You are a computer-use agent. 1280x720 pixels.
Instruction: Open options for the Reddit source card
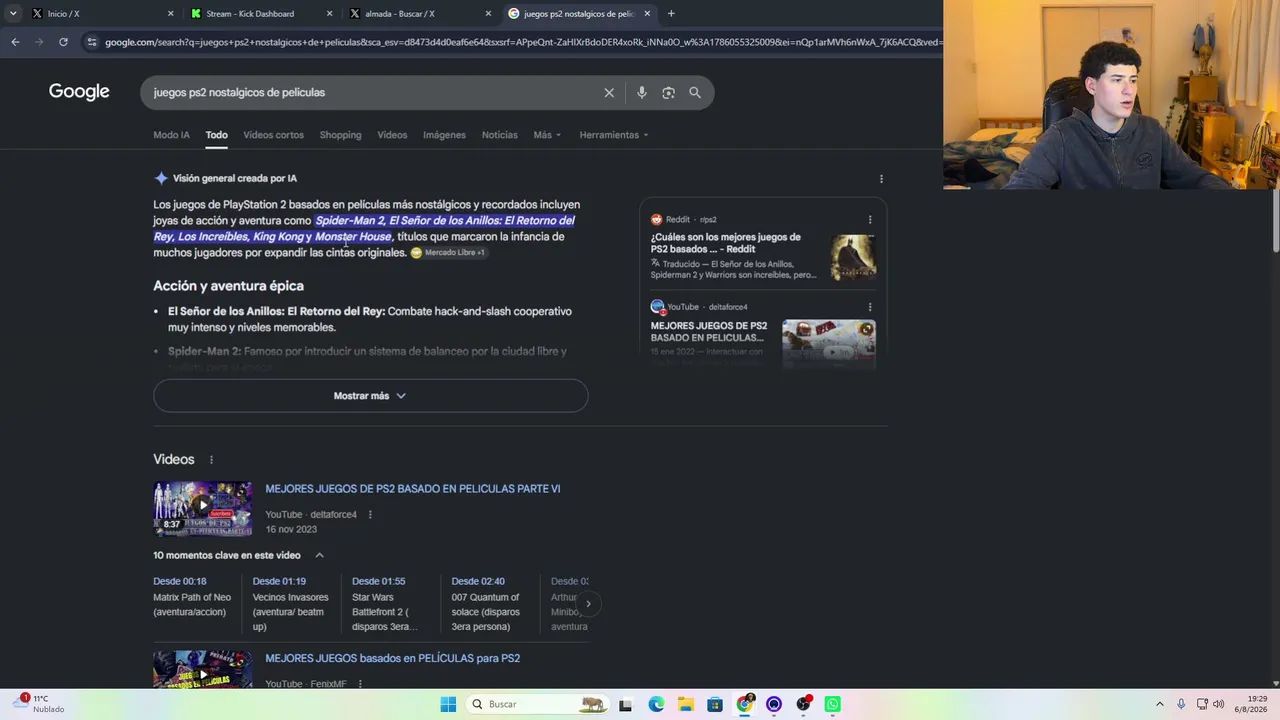(870, 220)
